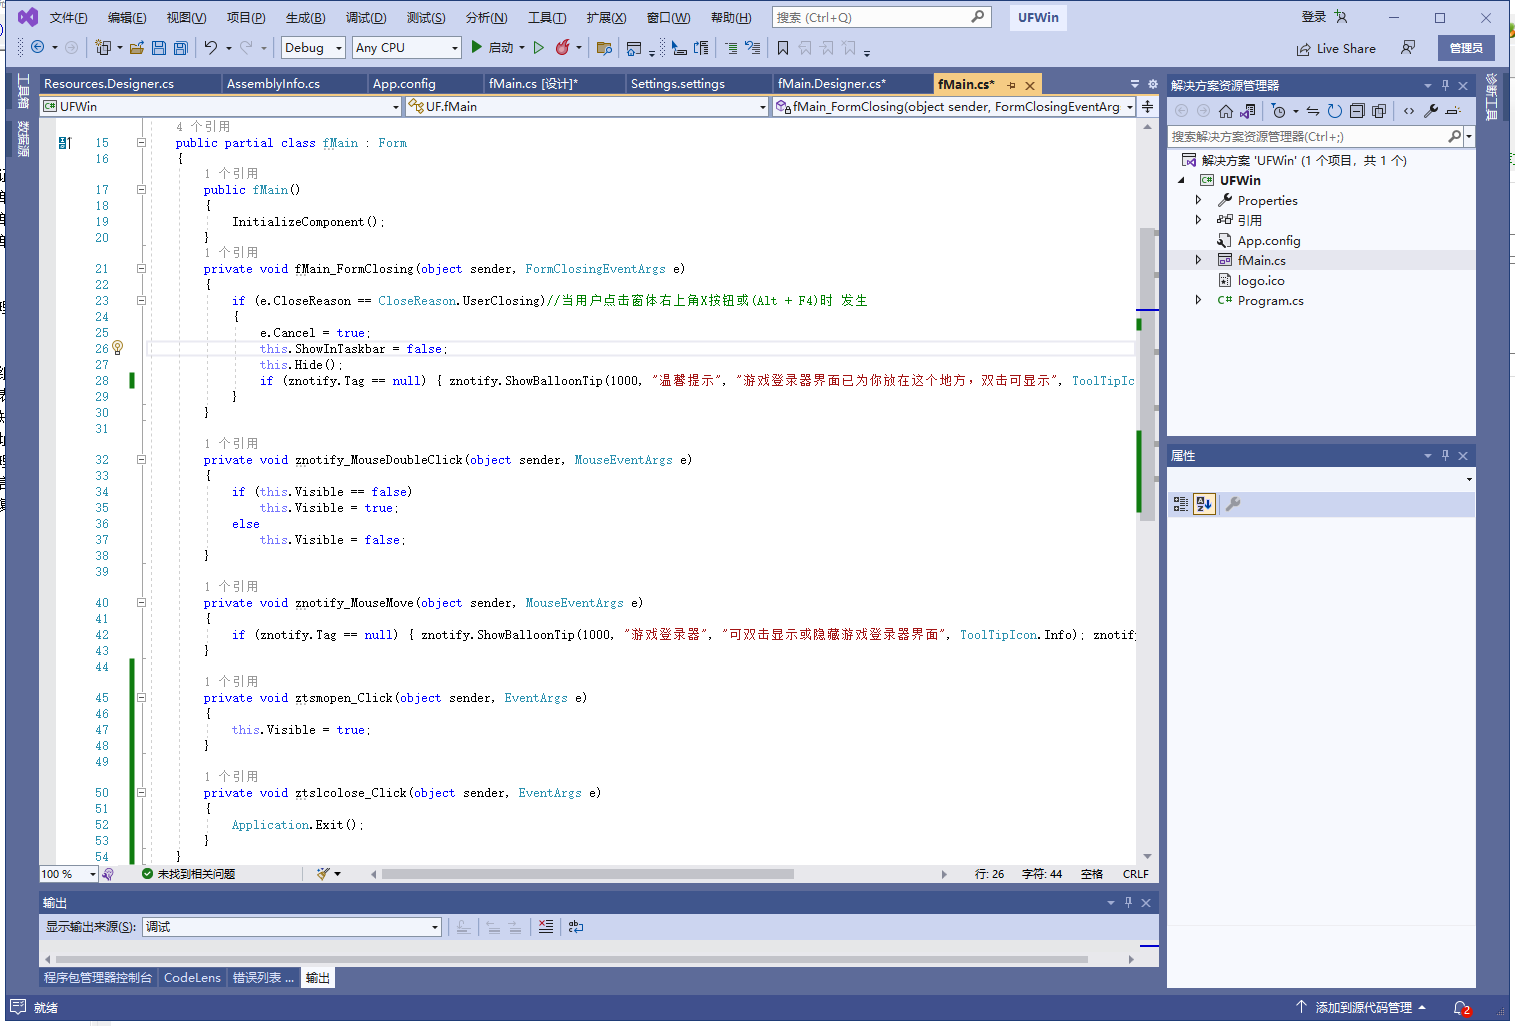The height and width of the screenshot is (1026, 1515).
Task: Switch views icon in Solution Explorer toolbar
Action: [1248, 111]
